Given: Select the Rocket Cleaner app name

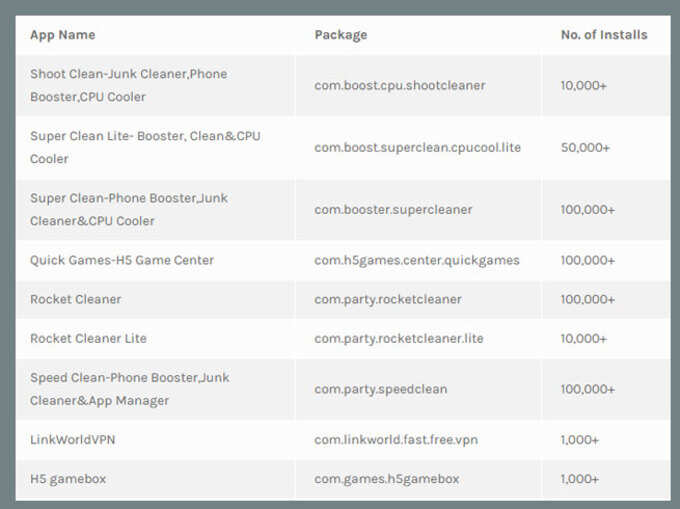Looking at the screenshot, I should click(75, 299).
